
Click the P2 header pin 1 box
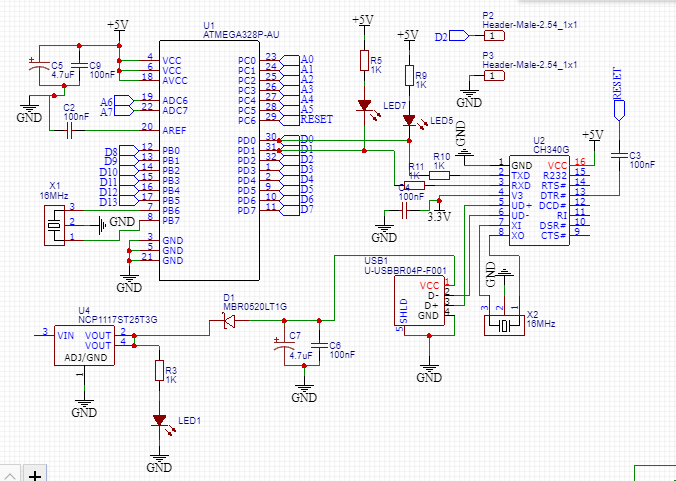[494, 36]
